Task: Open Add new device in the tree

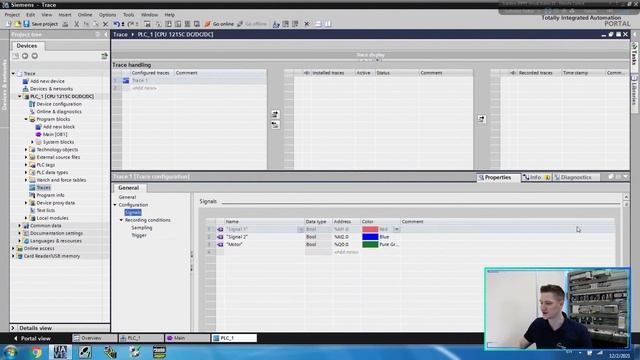Action: click(47, 81)
